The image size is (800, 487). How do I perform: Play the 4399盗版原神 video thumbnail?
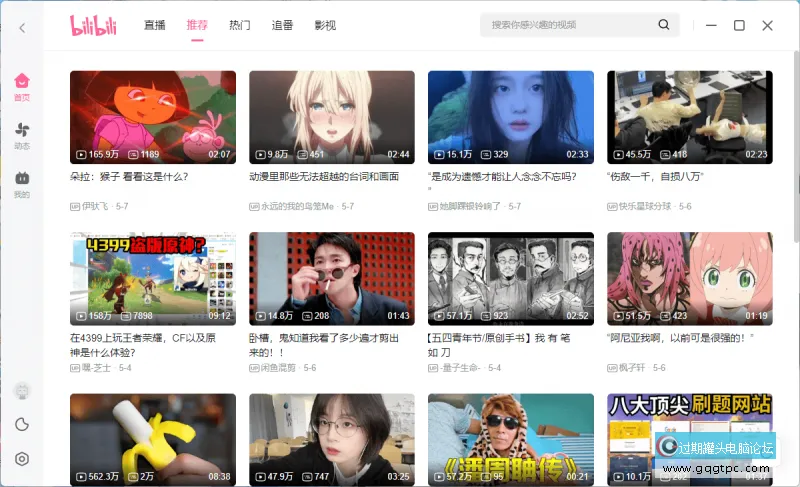coord(153,279)
